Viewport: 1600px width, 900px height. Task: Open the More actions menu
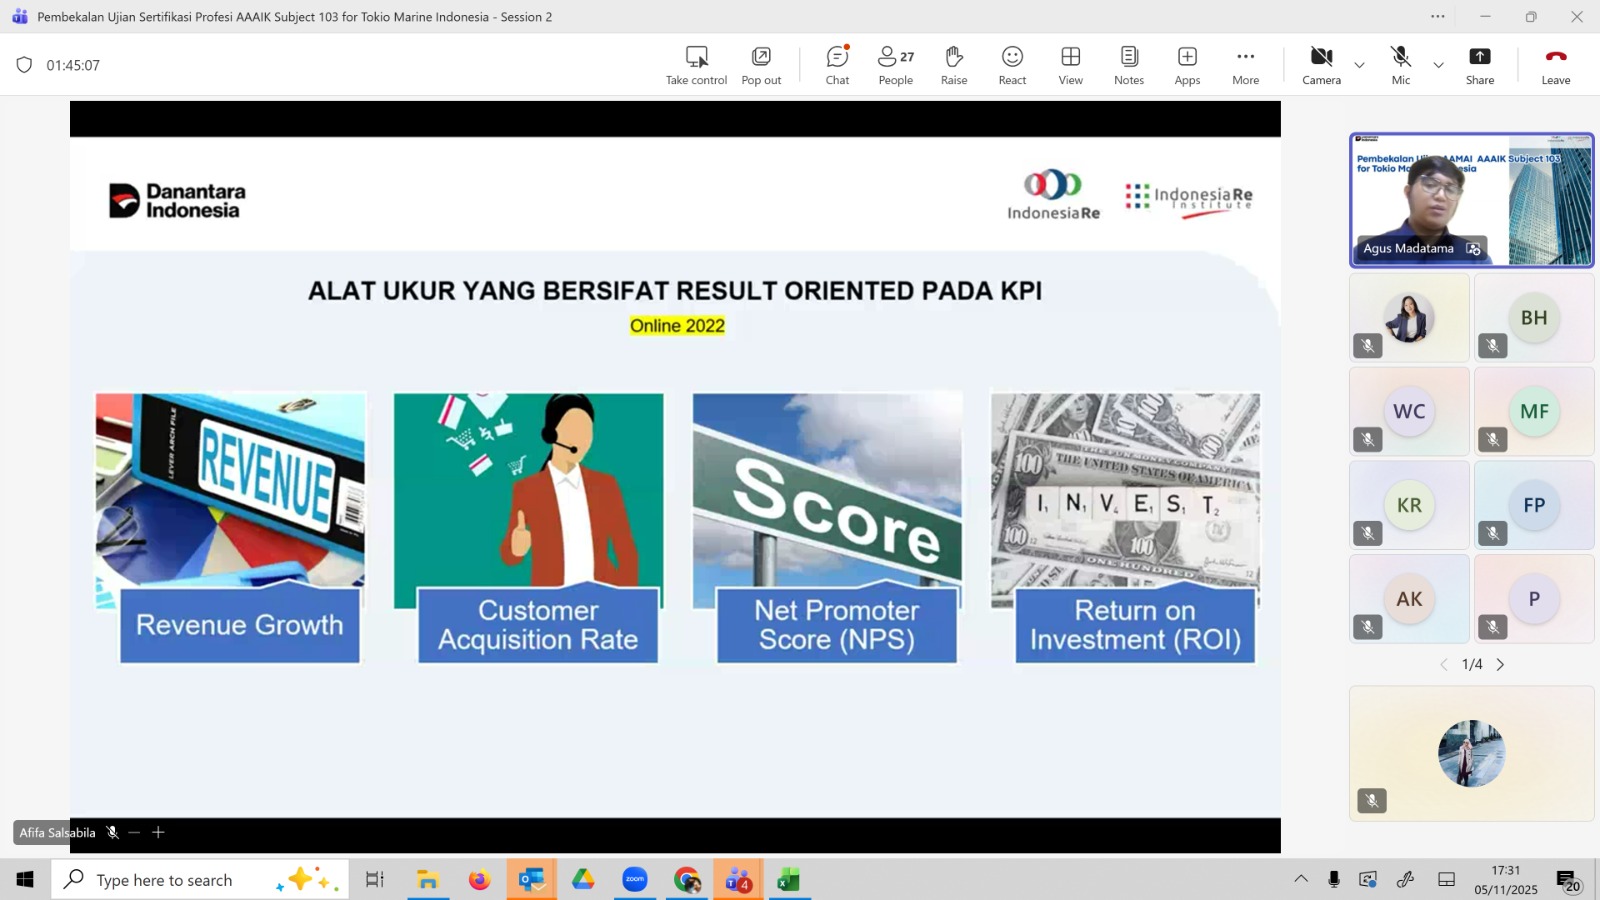click(1245, 65)
